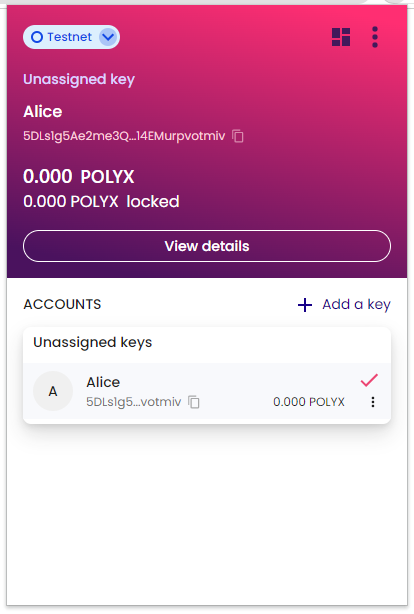The height and width of the screenshot is (614, 414).
Task: Click the Alice avatar circle with letter A
Action: click(x=53, y=391)
